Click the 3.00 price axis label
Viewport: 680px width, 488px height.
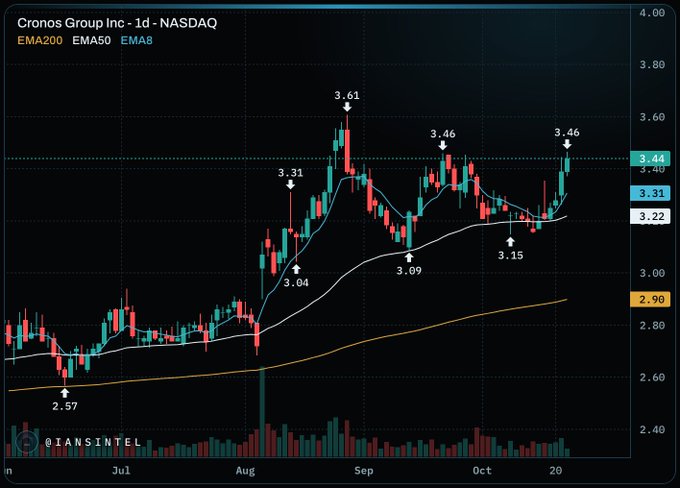[x=652, y=273]
